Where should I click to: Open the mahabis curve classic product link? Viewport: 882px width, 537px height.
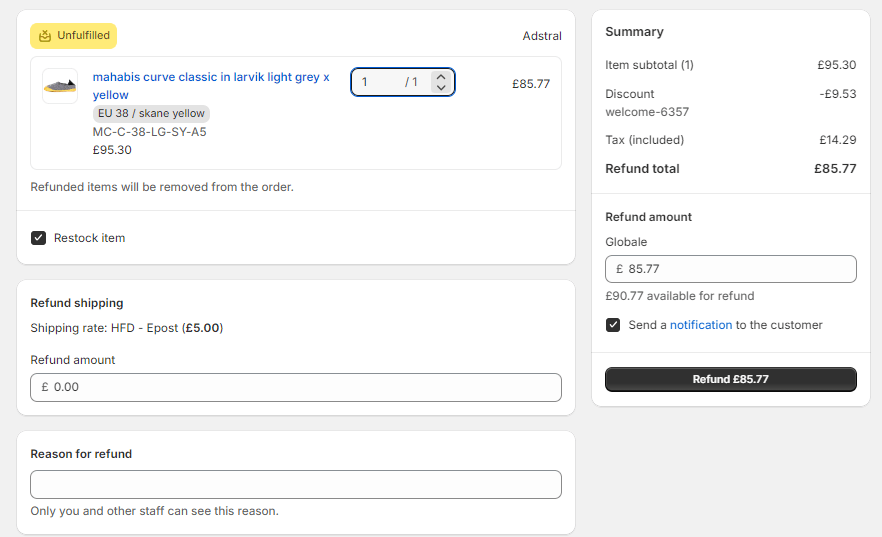pyautogui.click(x=211, y=85)
